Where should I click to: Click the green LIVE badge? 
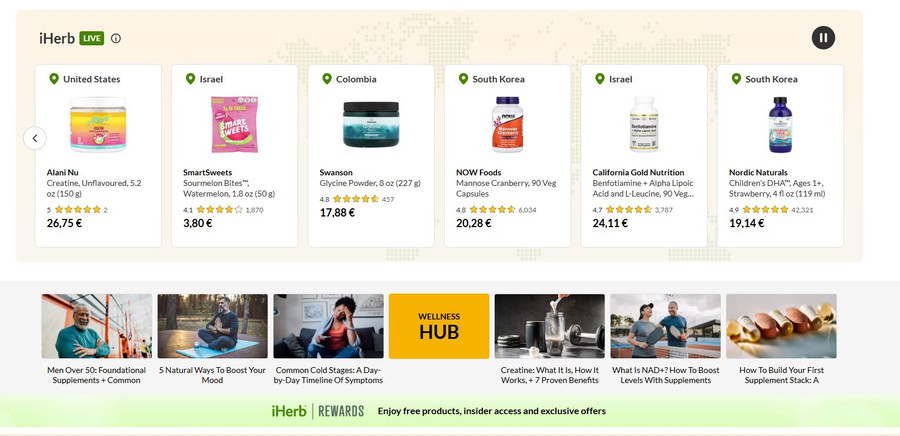92,38
